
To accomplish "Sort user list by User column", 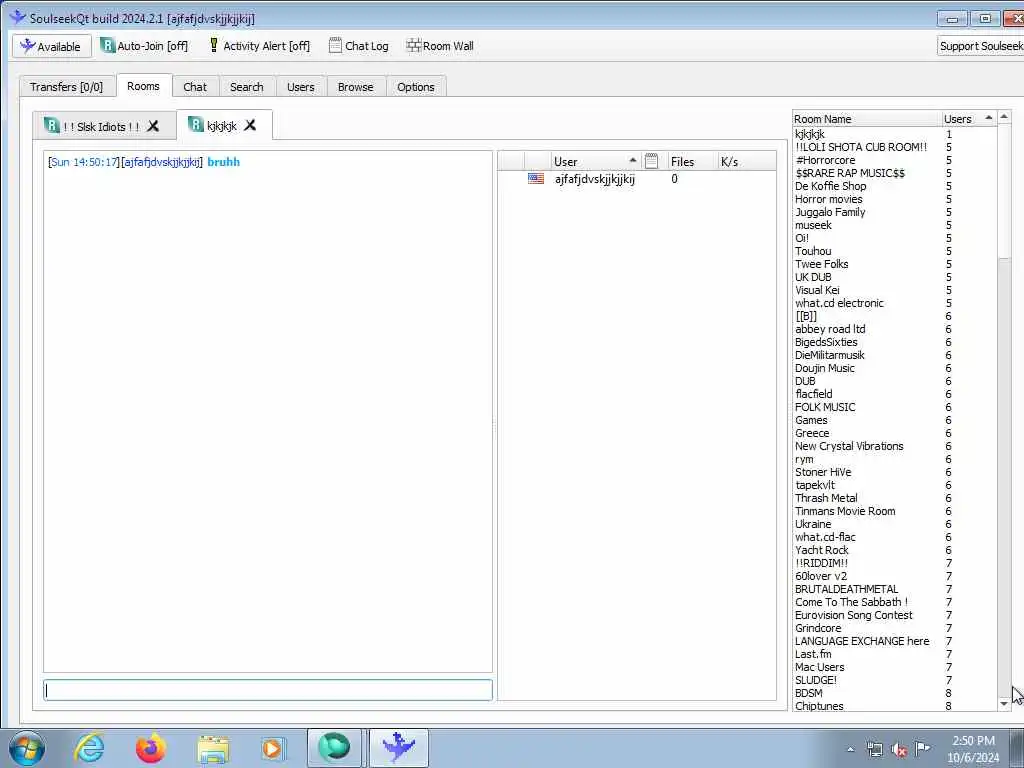I will [x=594, y=161].
